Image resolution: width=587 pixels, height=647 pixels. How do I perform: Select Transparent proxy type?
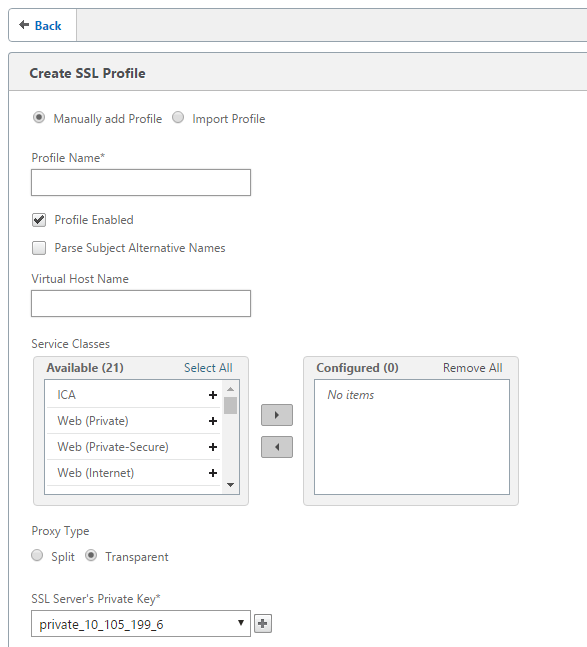pos(91,555)
